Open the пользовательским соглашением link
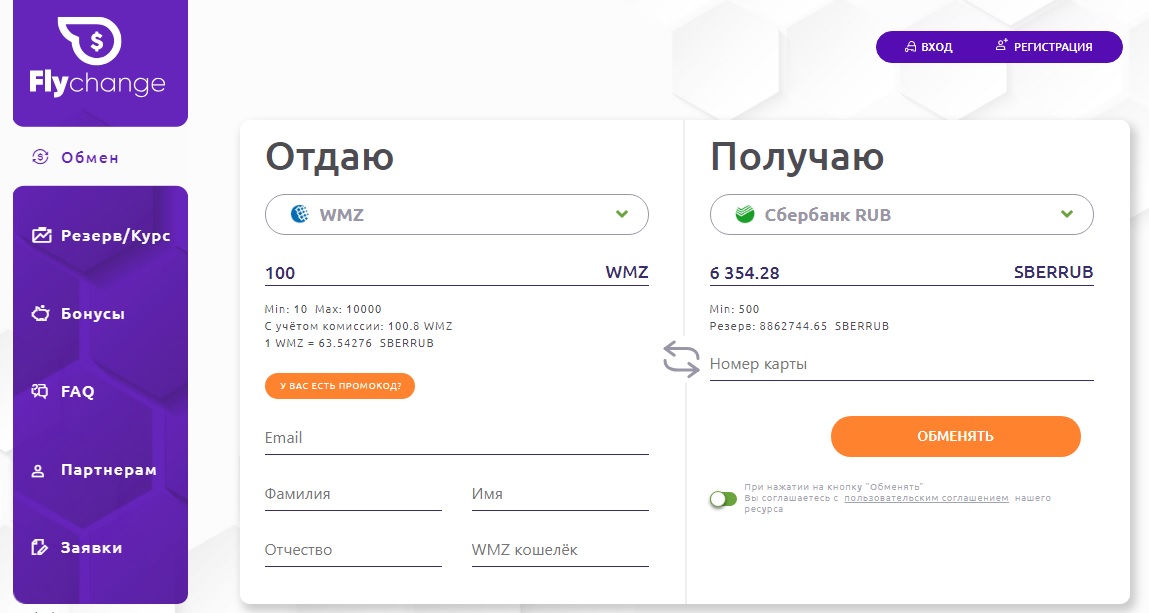 (926, 497)
